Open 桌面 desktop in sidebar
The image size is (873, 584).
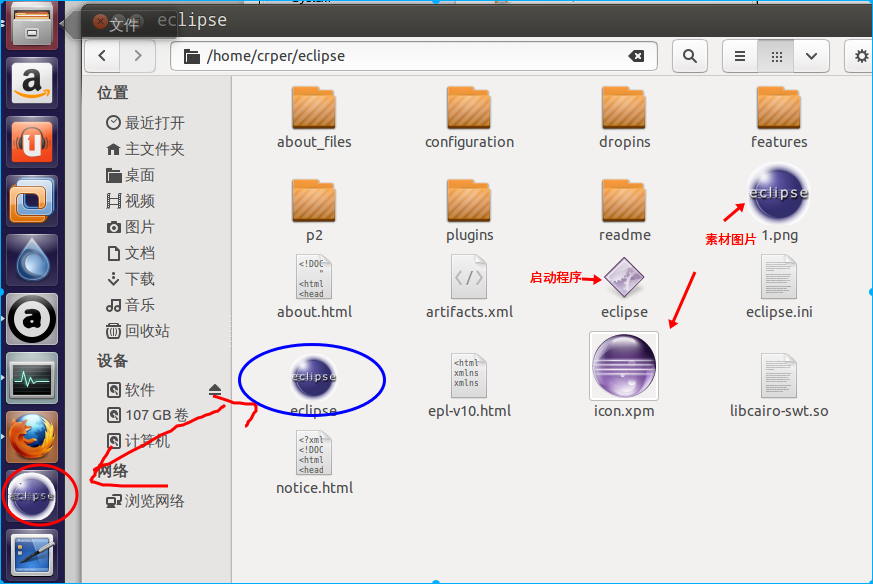131,175
